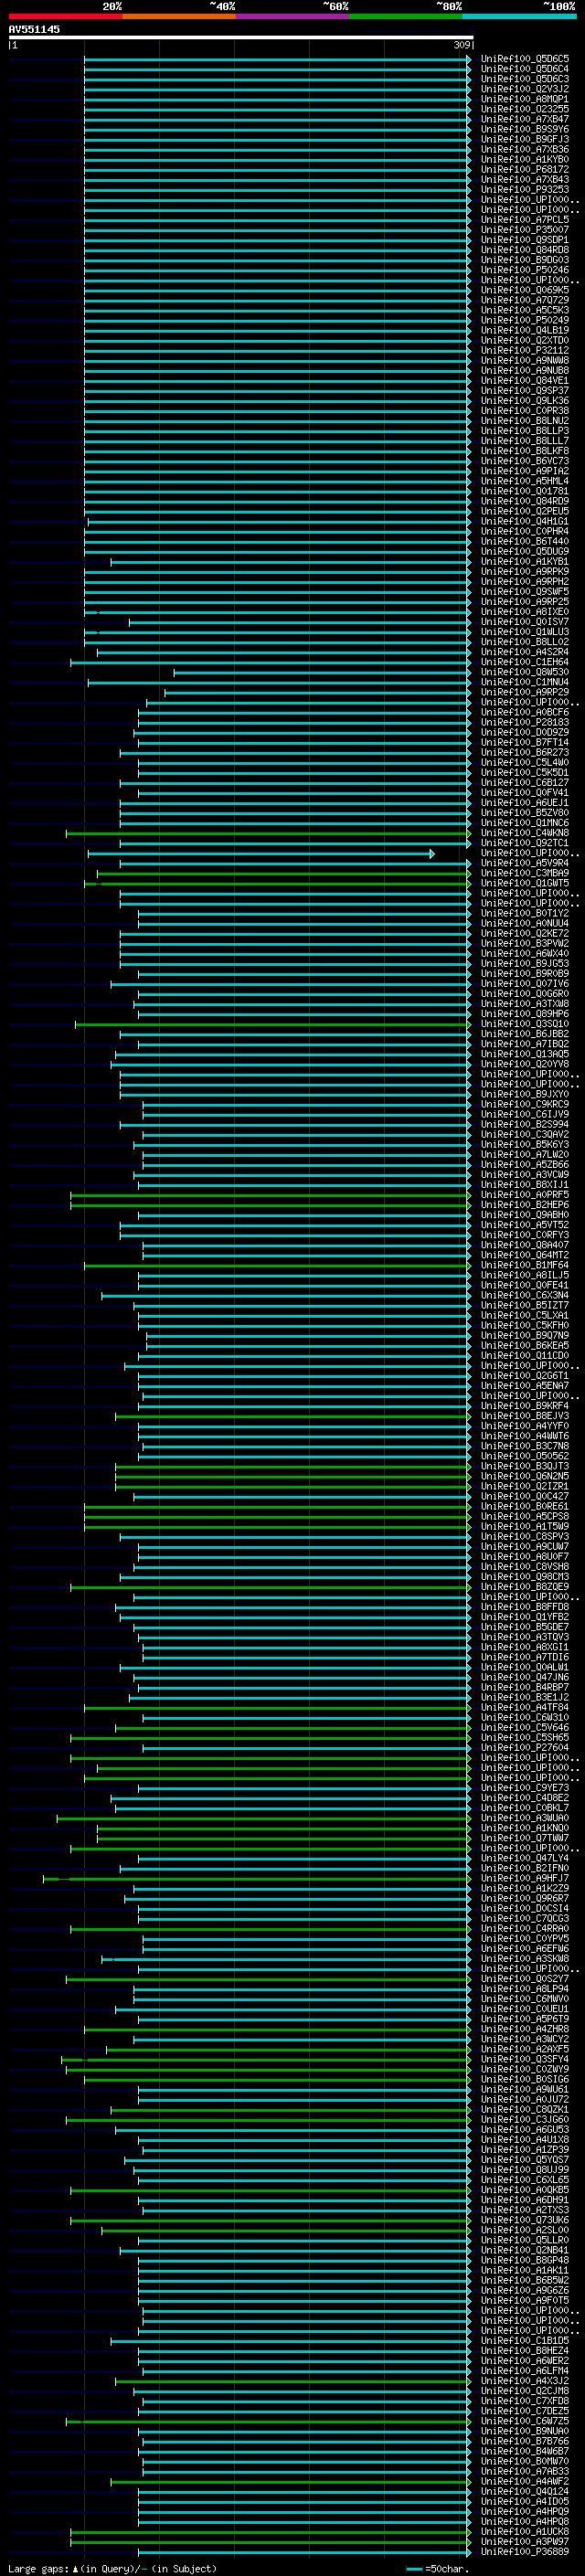
Task: Select hit label UniRef100_A3PW97
Action: point(525,2541)
